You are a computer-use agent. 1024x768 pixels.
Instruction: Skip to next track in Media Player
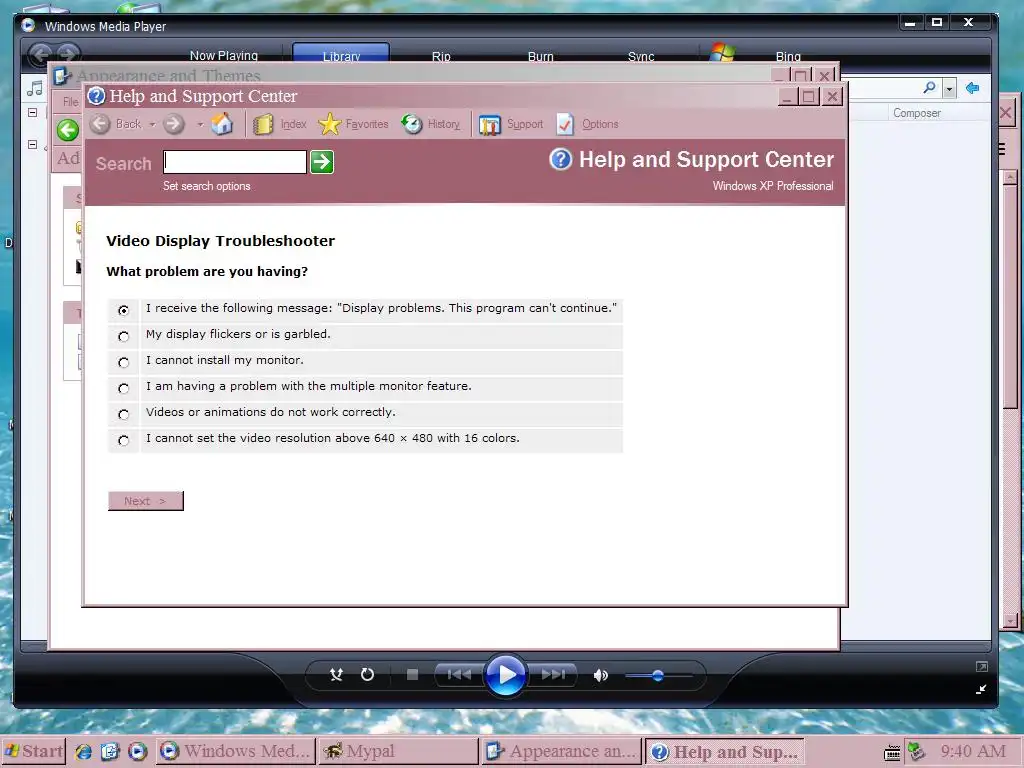click(554, 675)
